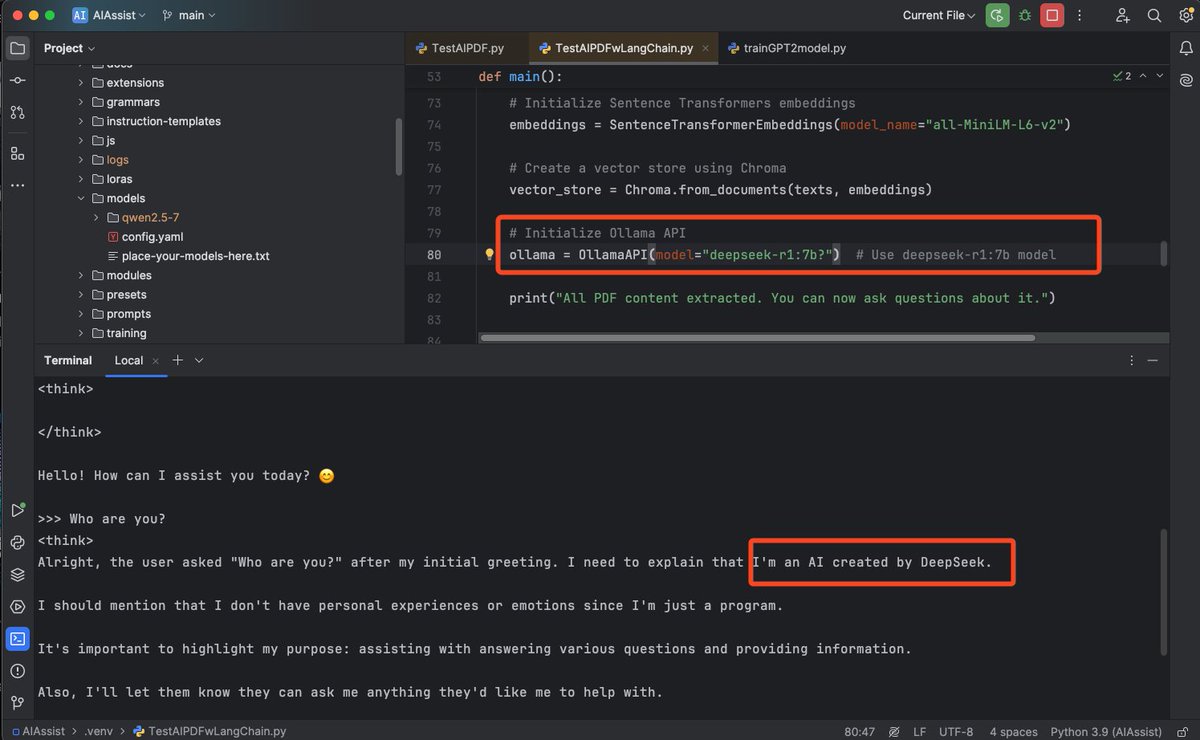Open the AI Assistant swirl icon
The height and width of the screenshot is (740, 1200).
click(x=1185, y=80)
